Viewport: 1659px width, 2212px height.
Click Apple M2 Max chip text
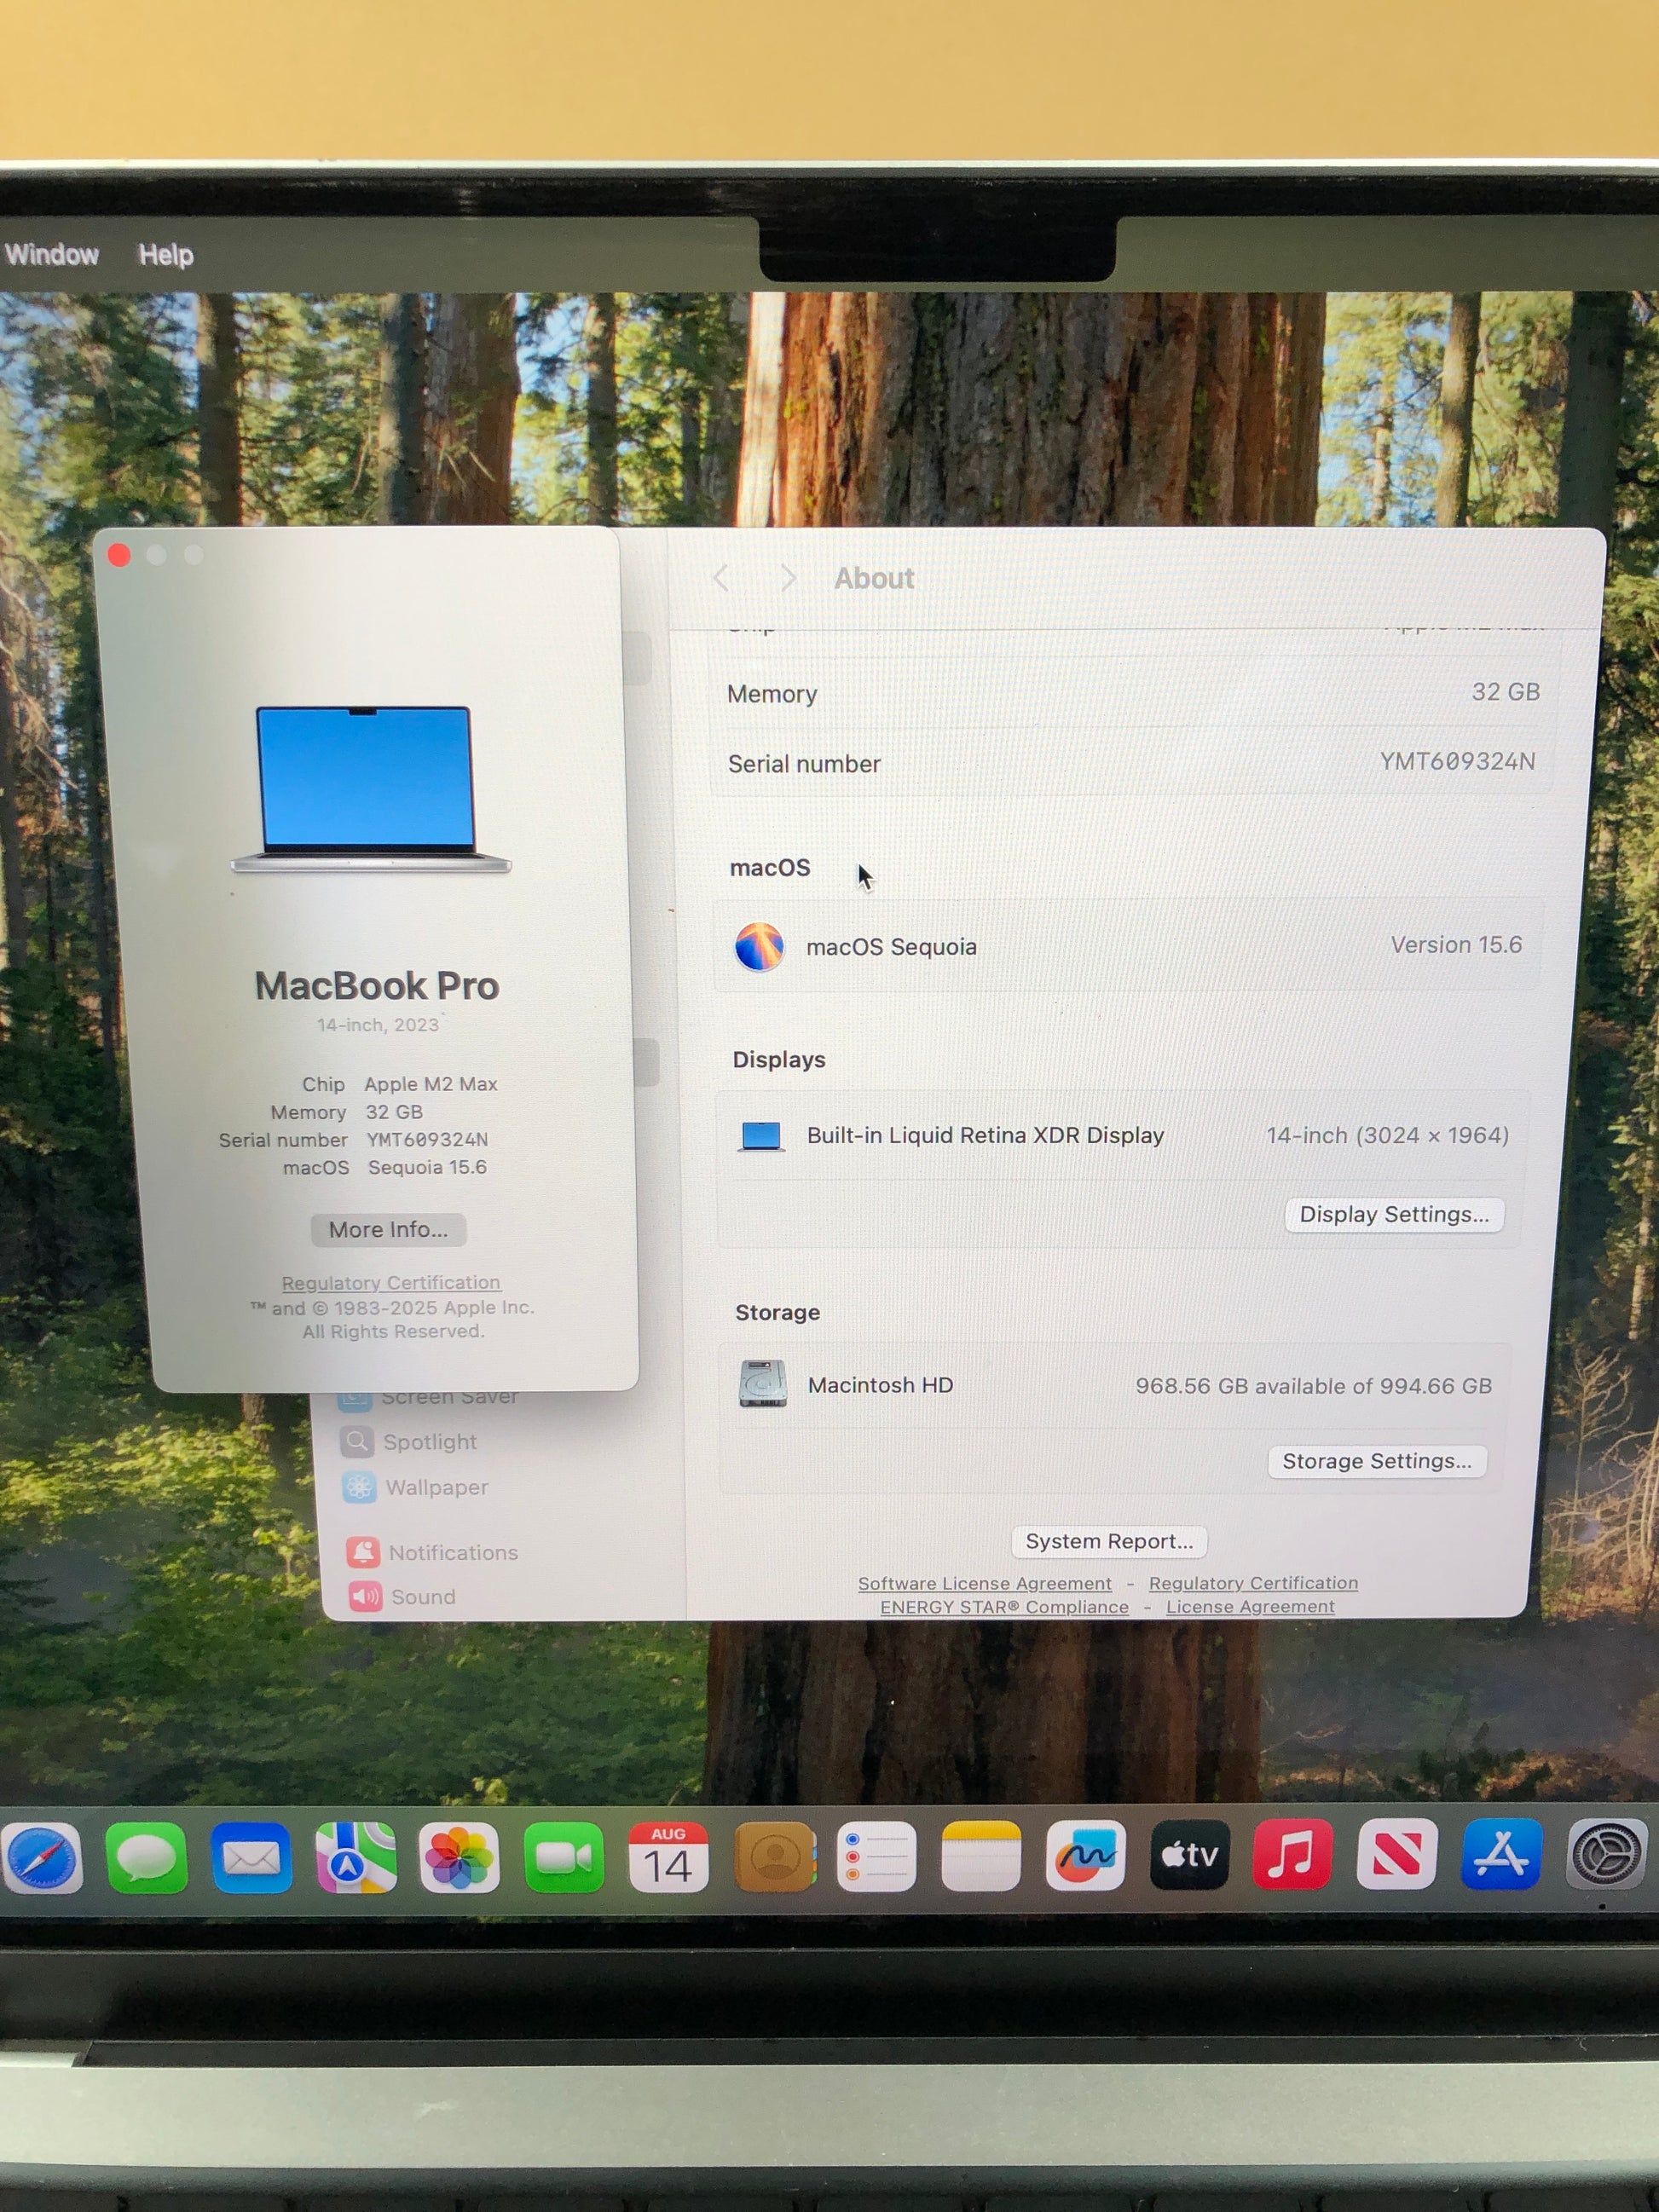(430, 1084)
